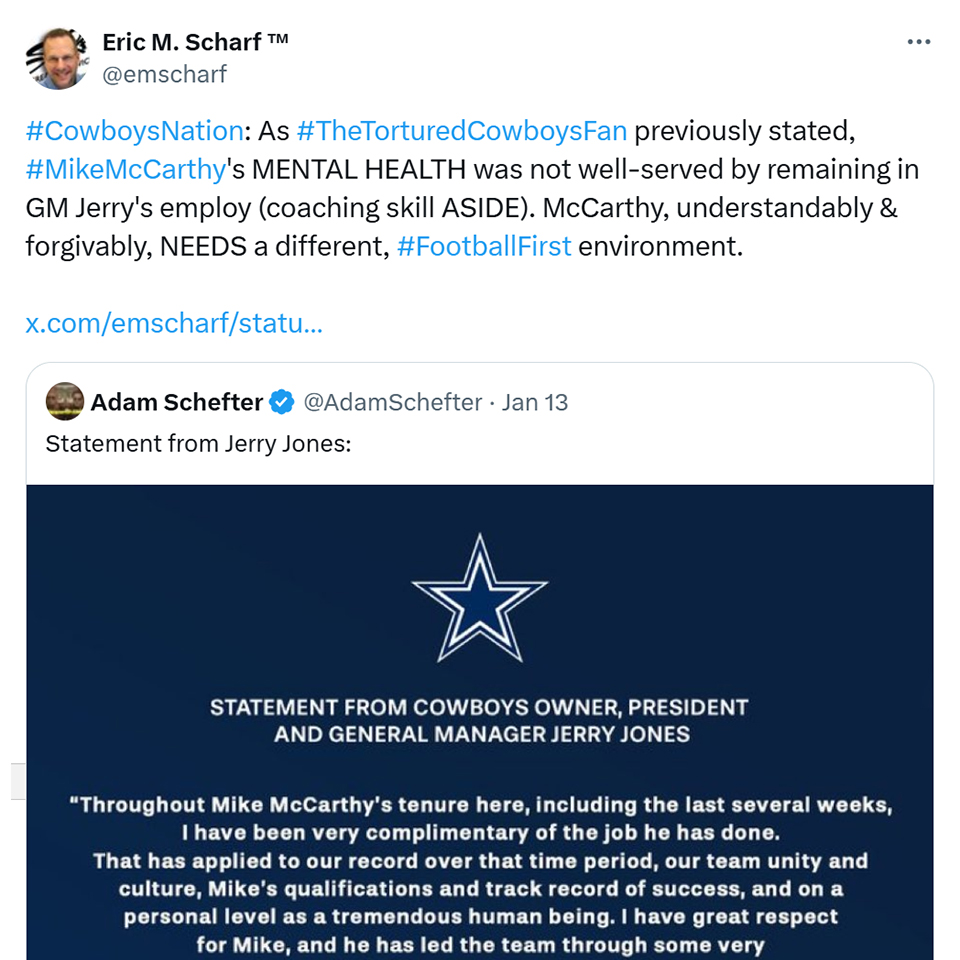Screen dimensions: 960x960
Task: Open the Jan 13 timestamp
Action: (534, 402)
